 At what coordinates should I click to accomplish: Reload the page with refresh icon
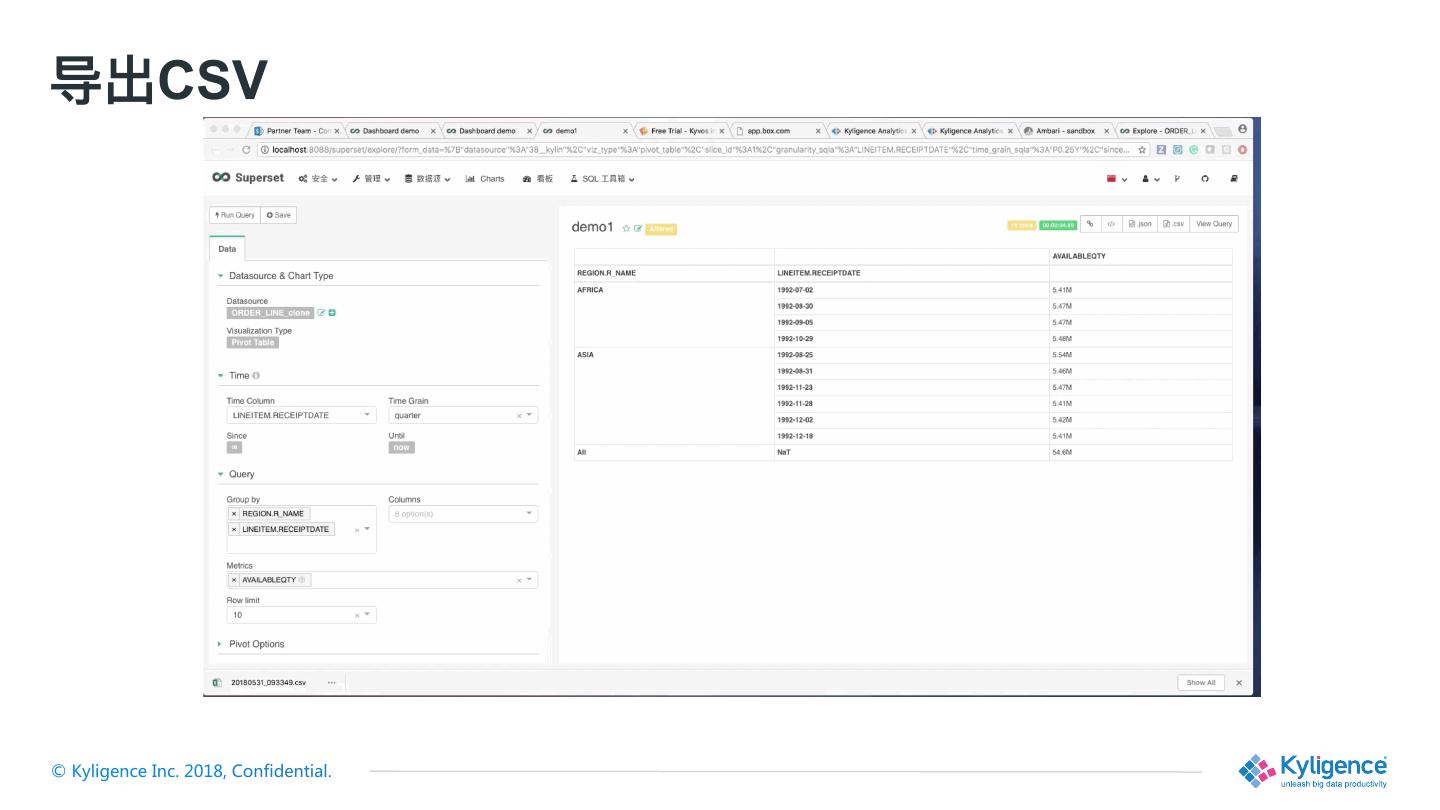246,150
